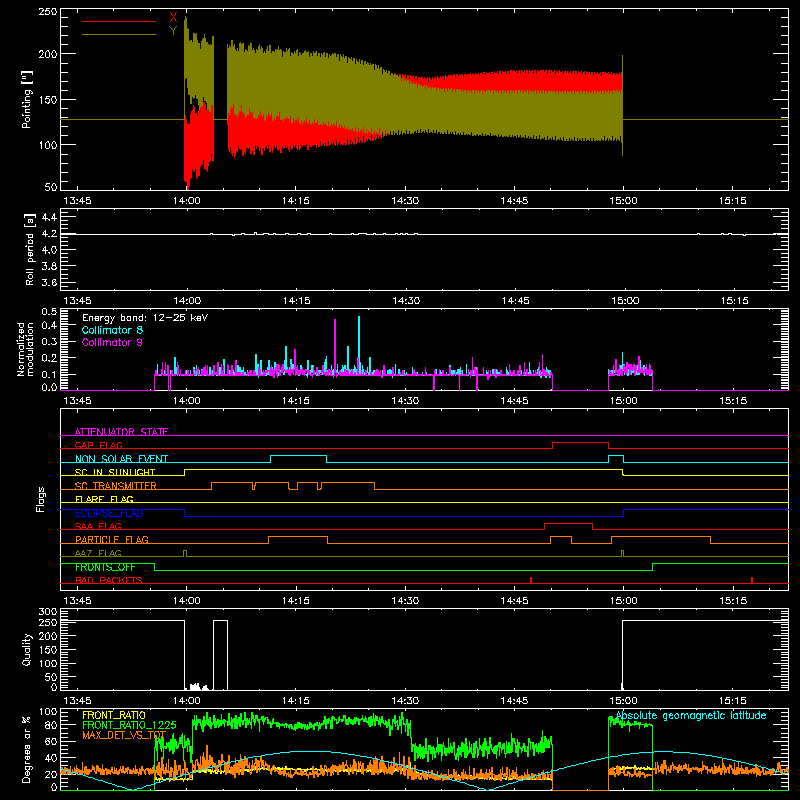Click the red X legend line
This screenshot has height=800, width=800.
coord(119,21)
